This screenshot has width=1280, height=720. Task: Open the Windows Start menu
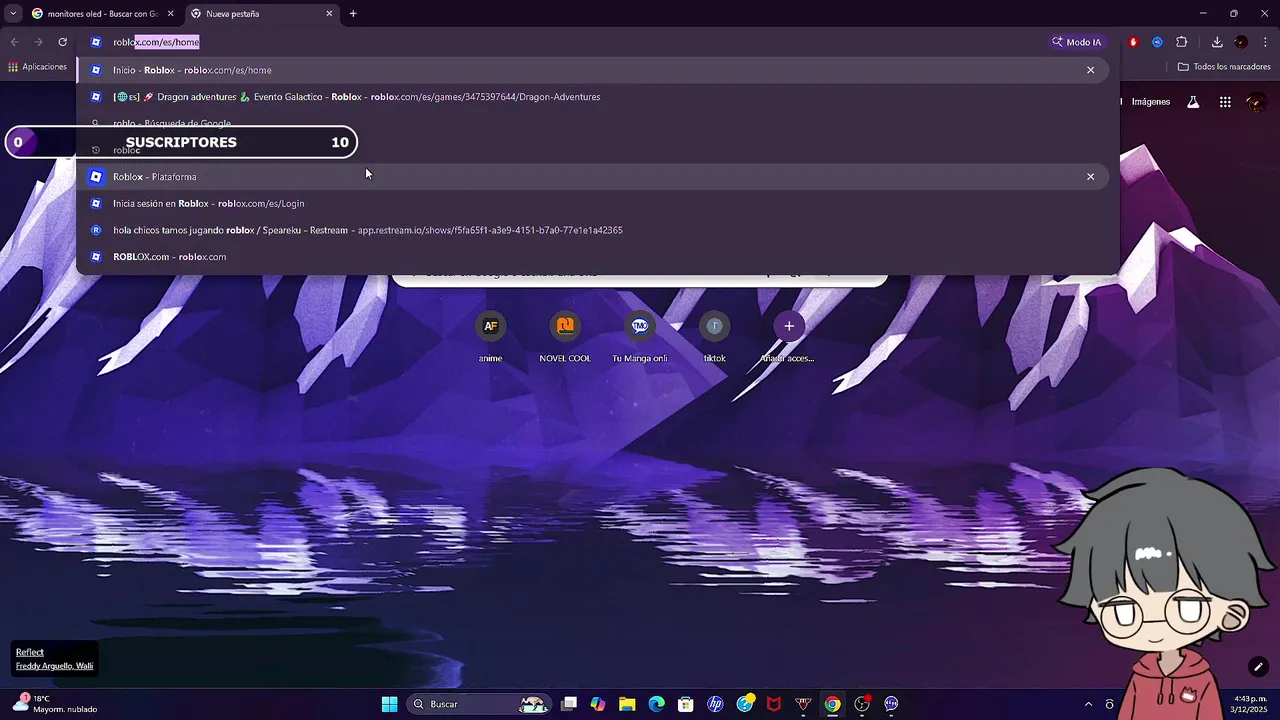click(389, 704)
